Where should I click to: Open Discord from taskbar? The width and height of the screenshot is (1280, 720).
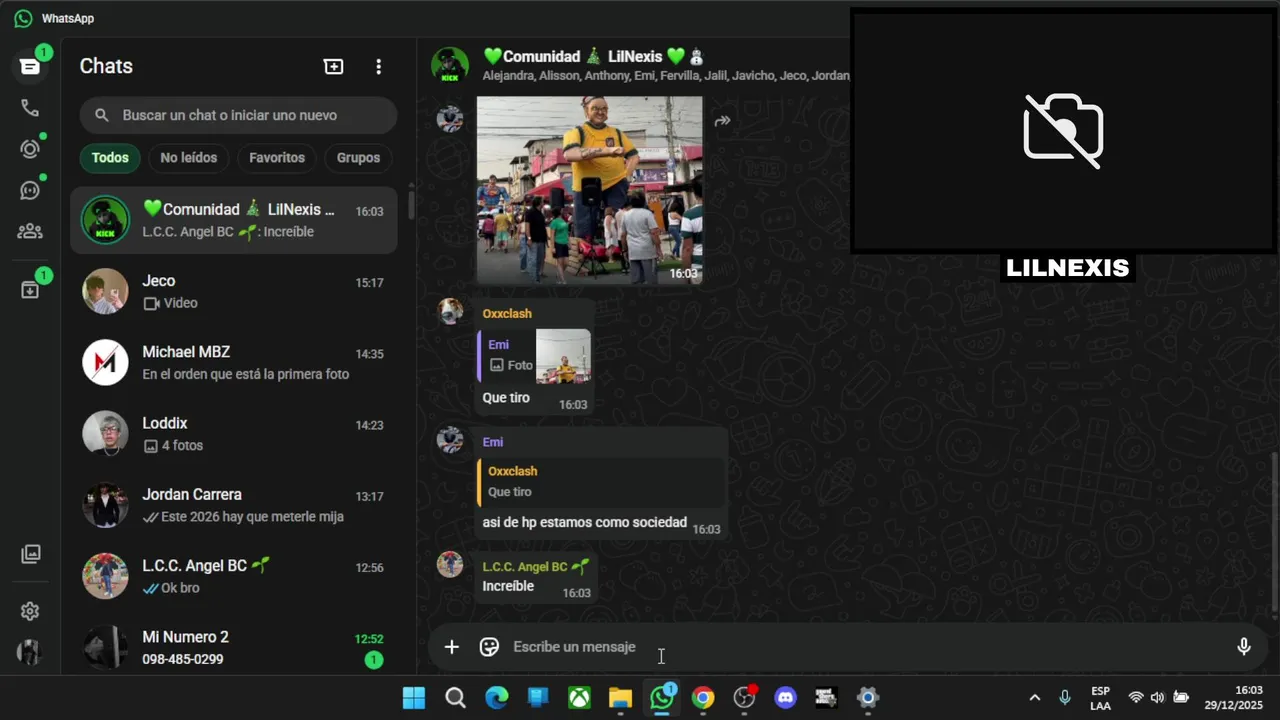786,698
